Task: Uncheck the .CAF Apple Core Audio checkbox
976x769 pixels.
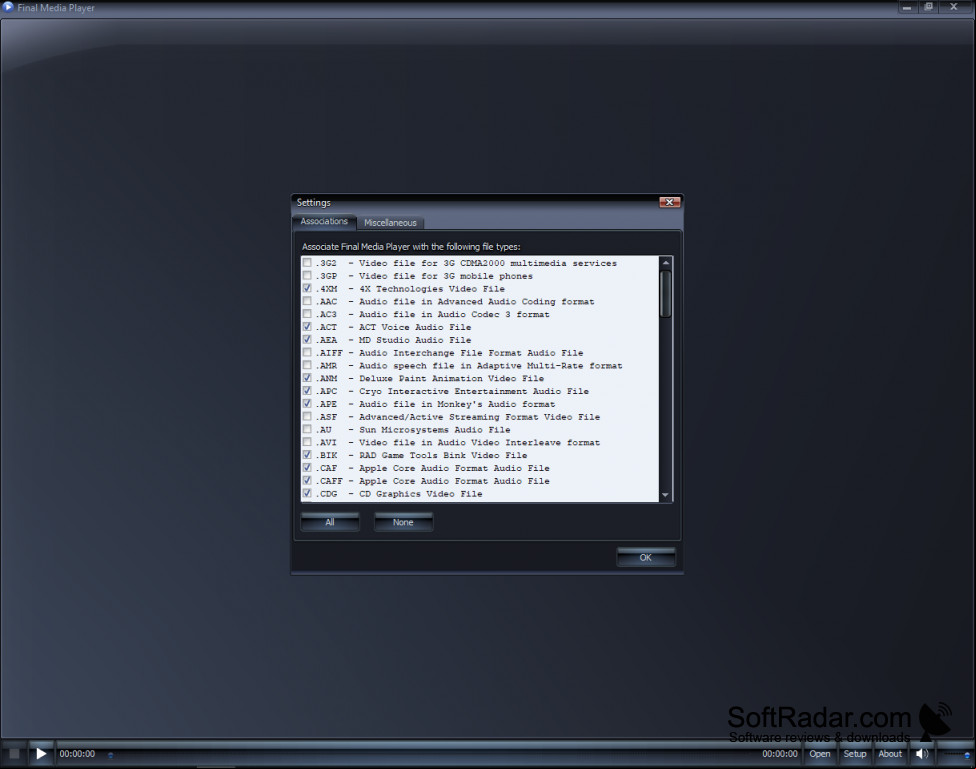Action: point(307,468)
